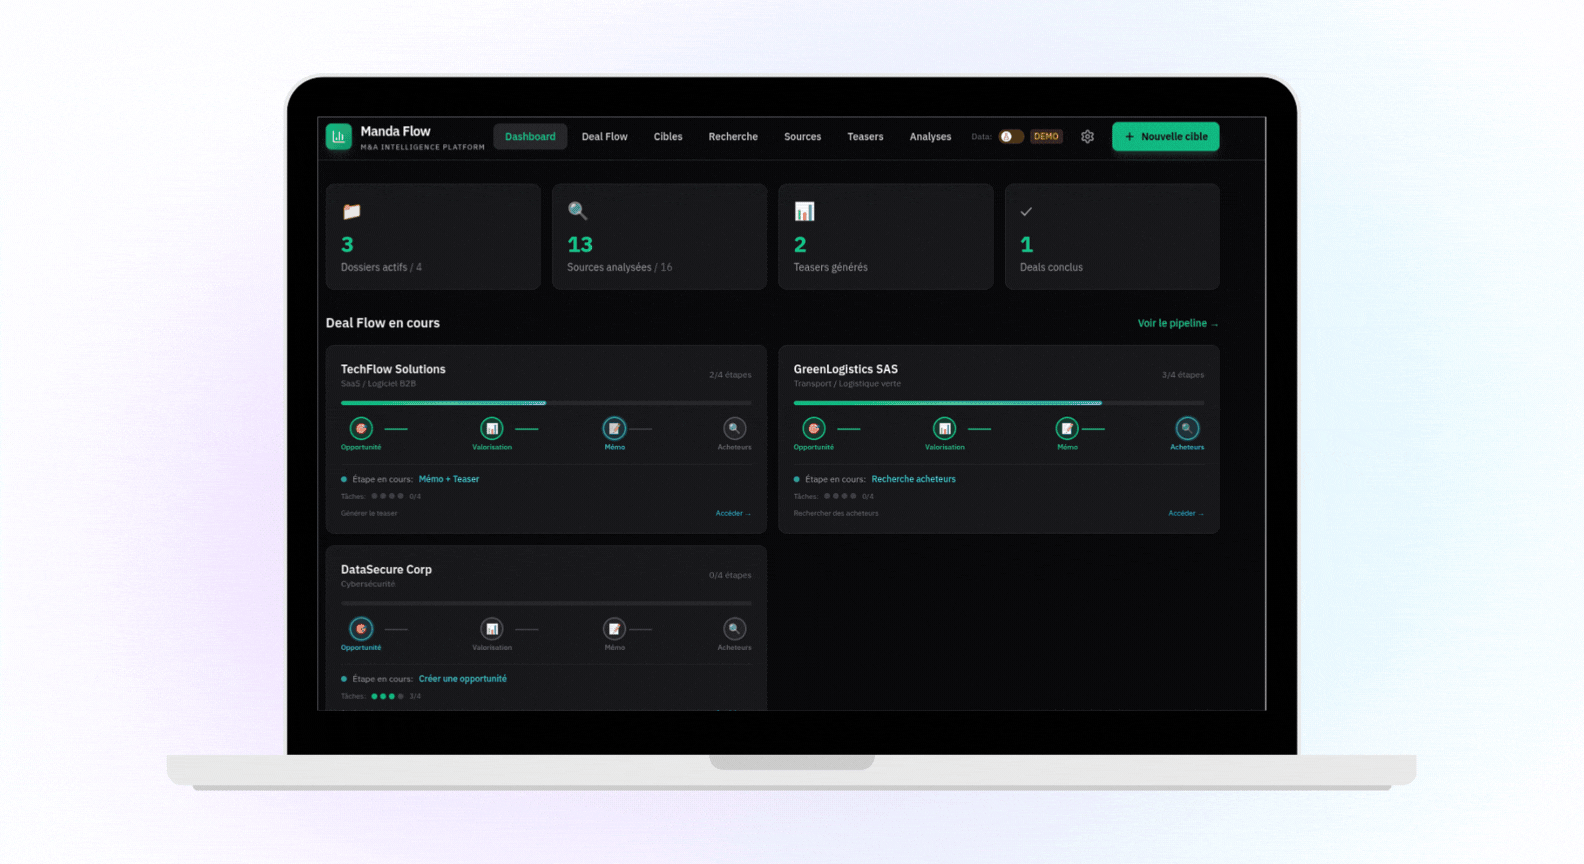Select GreenLogistics SAS Opportunité step icon
Image resolution: width=1584 pixels, height=864 pixels.
(x=814, y=428)
